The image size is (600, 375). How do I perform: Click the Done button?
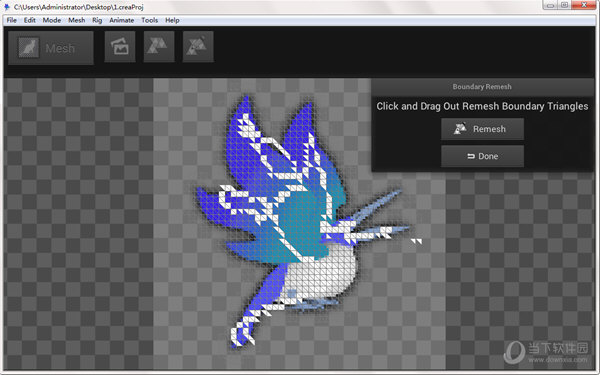pyautogui.click(x=482, y=156)
